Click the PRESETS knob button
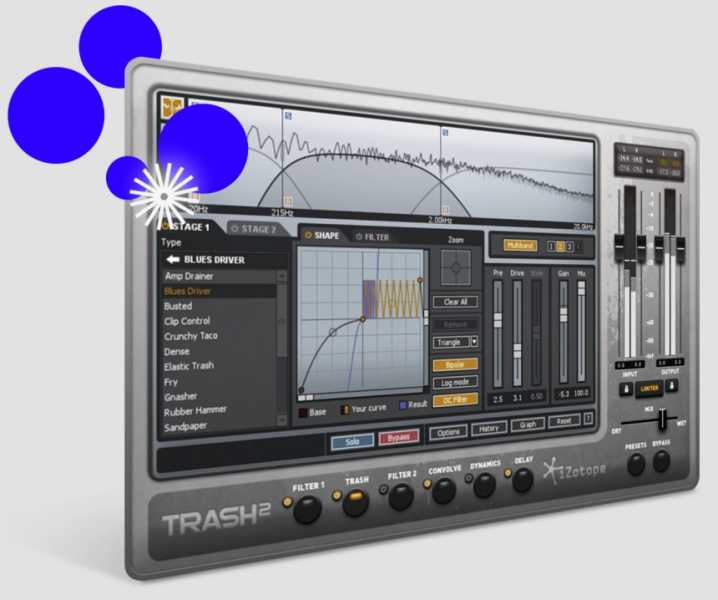Image resolution: width=718 pixels, height=600 pixels. pyautogui.click(x=636, y=464)
